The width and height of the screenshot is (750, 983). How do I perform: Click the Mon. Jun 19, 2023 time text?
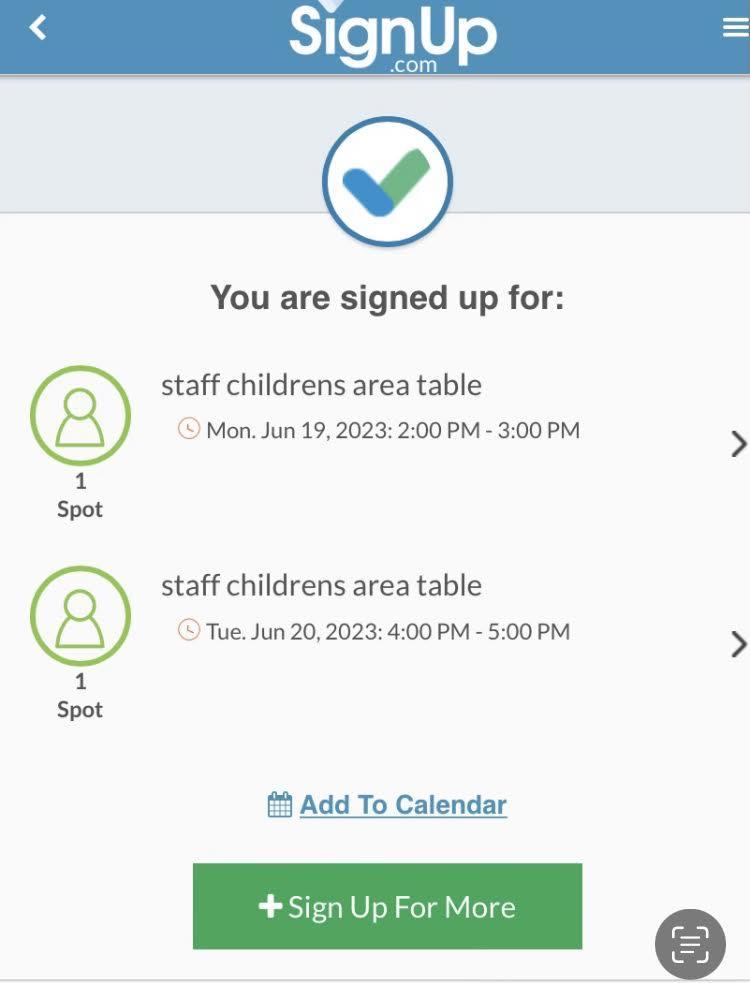(393, 431)
